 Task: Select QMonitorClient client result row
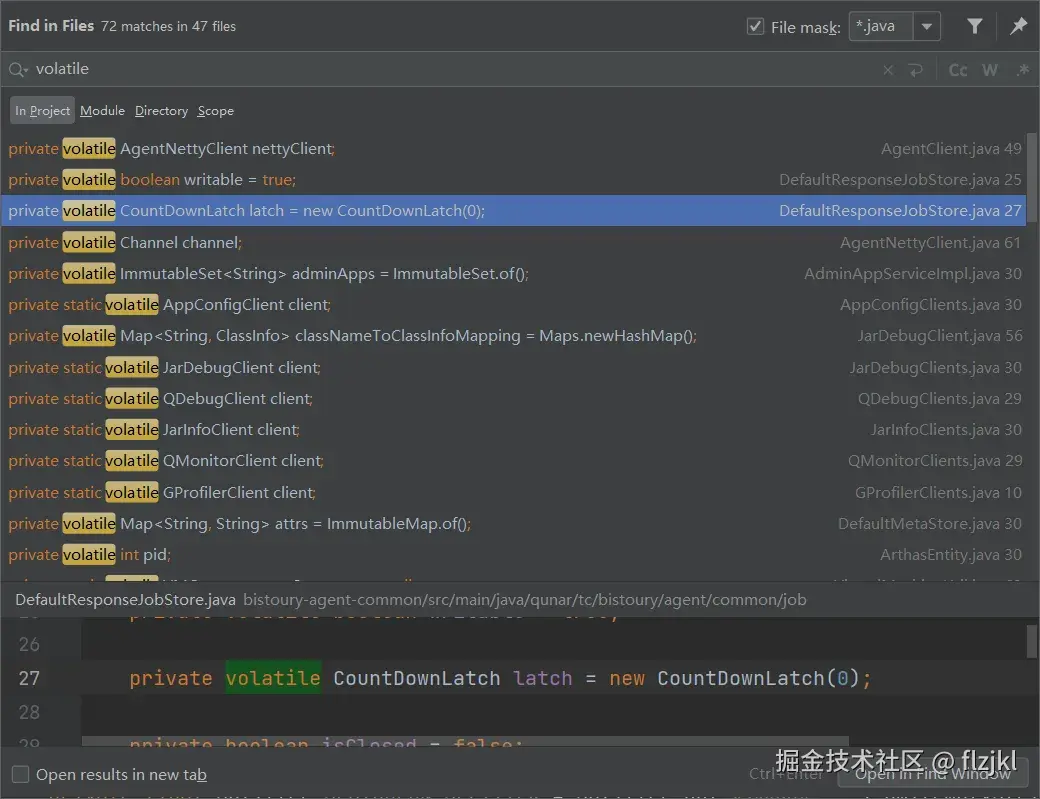tap(513, 461)
